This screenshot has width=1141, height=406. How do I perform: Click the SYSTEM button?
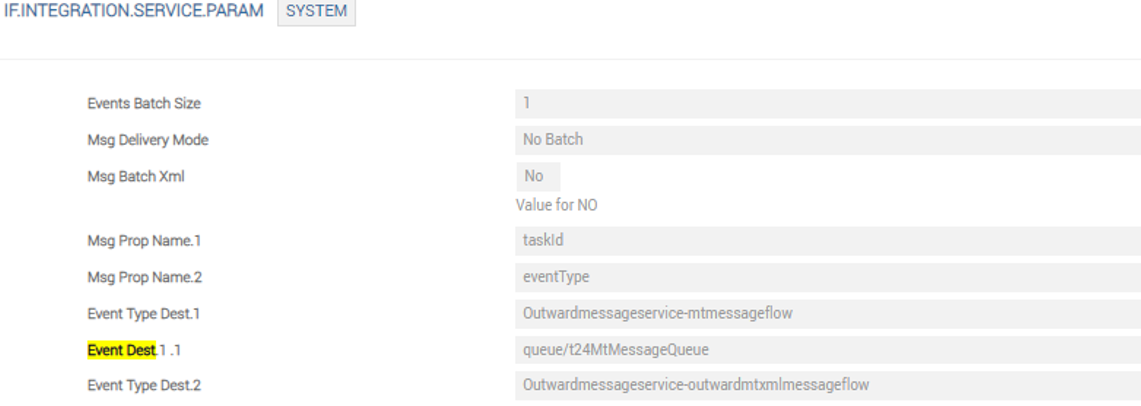316,12
